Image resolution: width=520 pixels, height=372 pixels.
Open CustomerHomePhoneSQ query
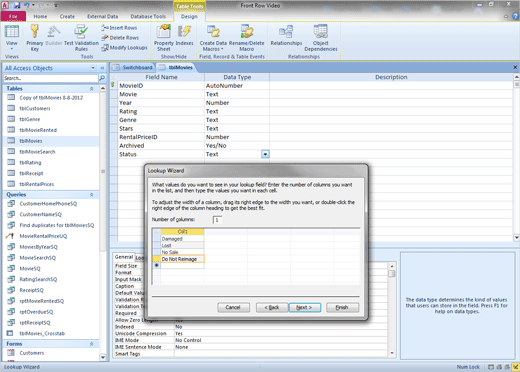click(x=48, y=204)
